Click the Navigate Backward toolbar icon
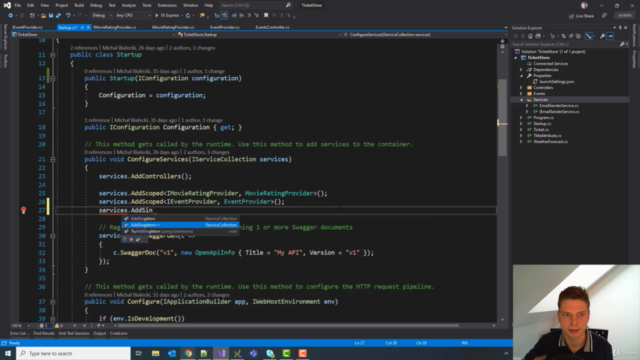640x360 pixels. (11, 16)
